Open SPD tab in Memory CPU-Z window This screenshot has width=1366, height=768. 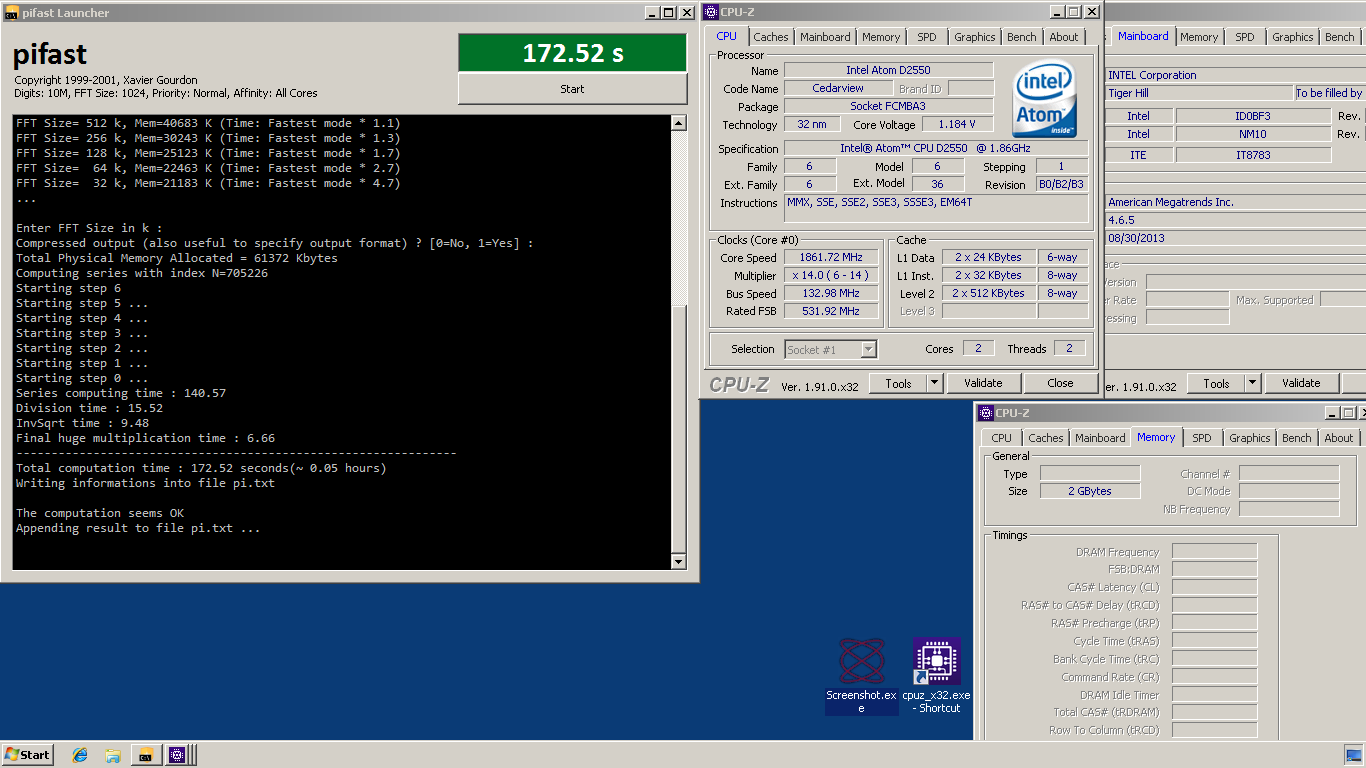pyautogui.click(x=1202, y=438)
